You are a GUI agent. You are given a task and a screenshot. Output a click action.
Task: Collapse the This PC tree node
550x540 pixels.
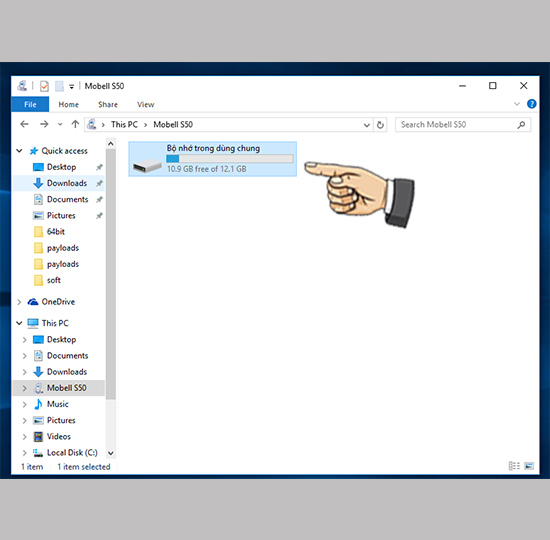tap(19, 323)
